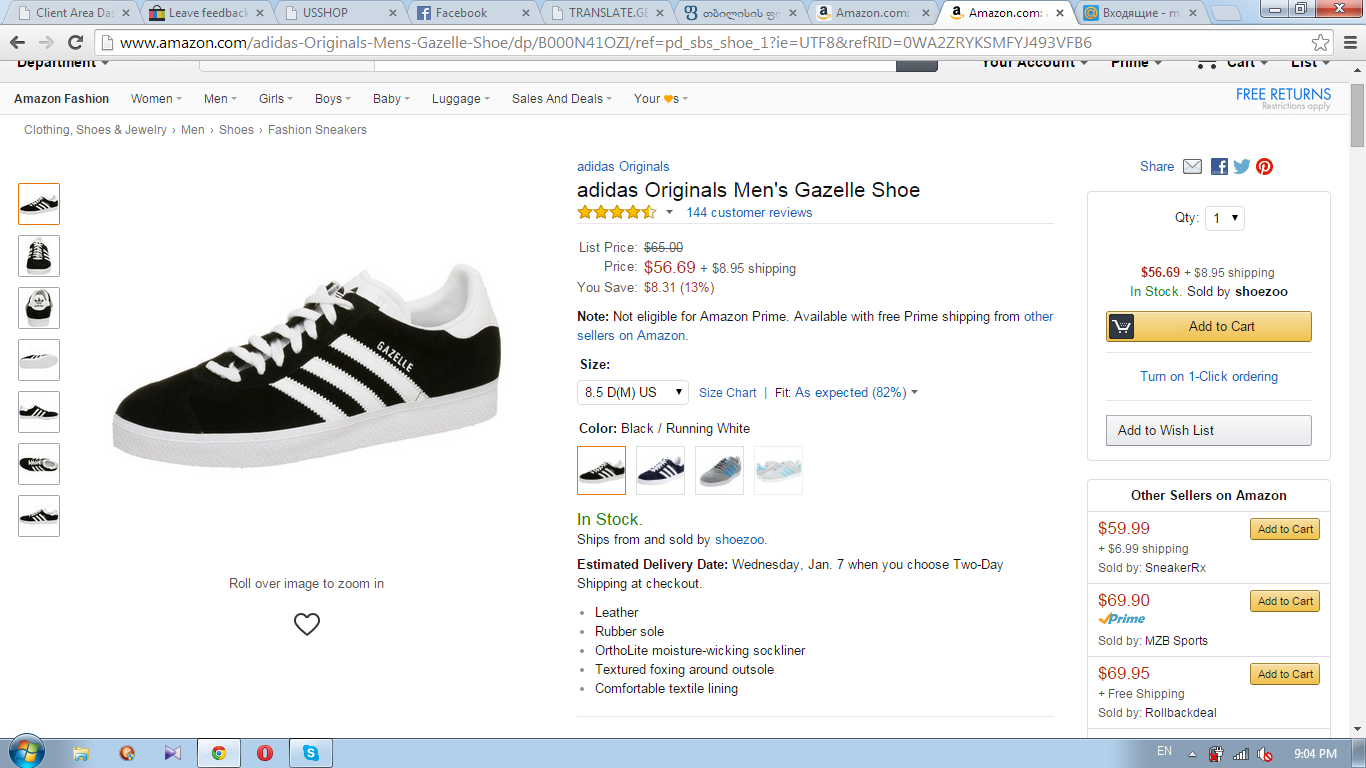The width and height of the screenshot is (1366, 768).
Task: Share on Facebook icon next to Share
Action: click(x=1219, y=167)
